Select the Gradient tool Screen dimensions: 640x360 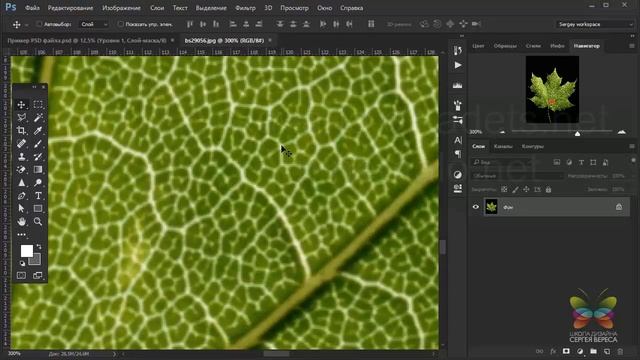coord(38,170)
